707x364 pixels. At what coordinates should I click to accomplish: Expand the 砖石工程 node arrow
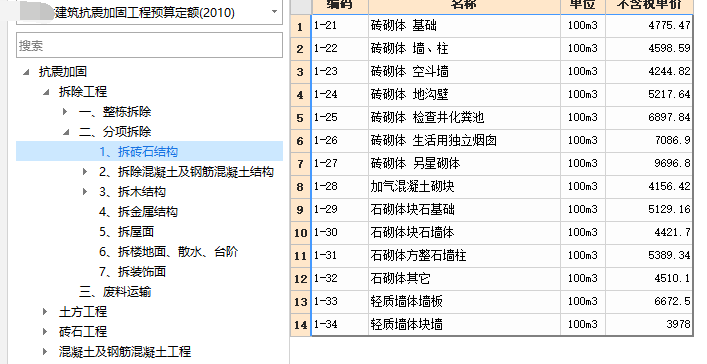coord(45,332)
